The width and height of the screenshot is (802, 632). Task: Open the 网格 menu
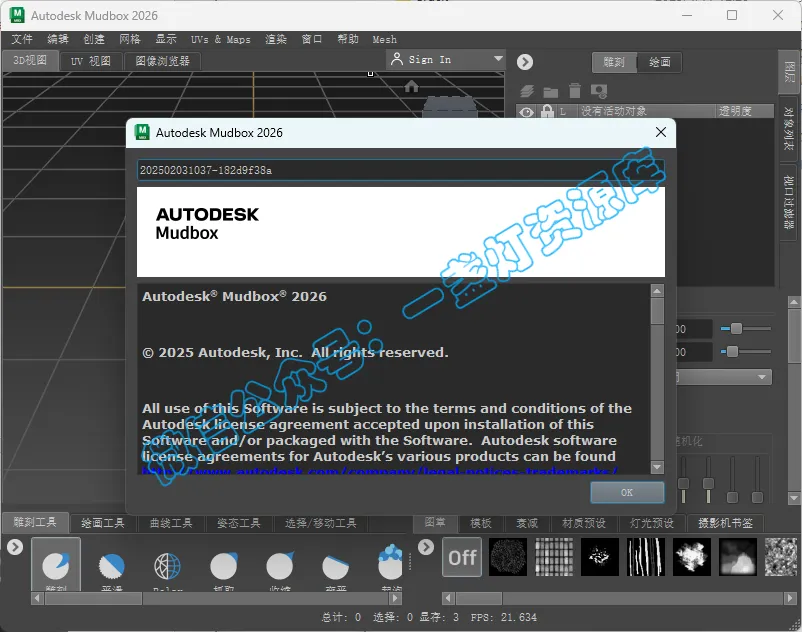tap(129, 39)
